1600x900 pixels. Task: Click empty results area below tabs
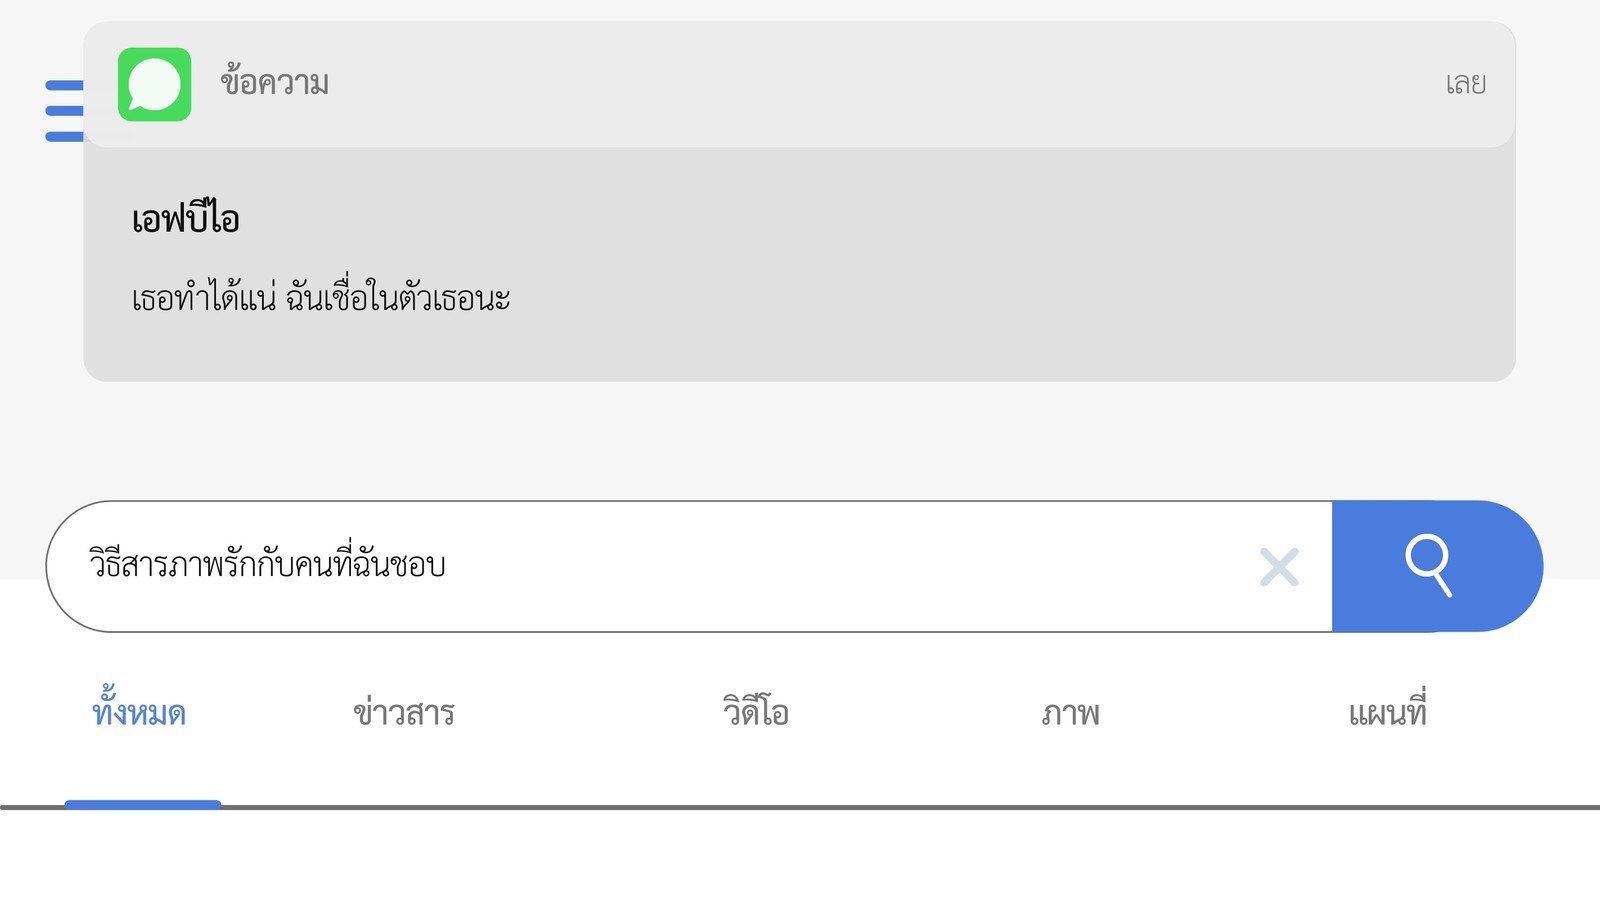click(800, 856)
